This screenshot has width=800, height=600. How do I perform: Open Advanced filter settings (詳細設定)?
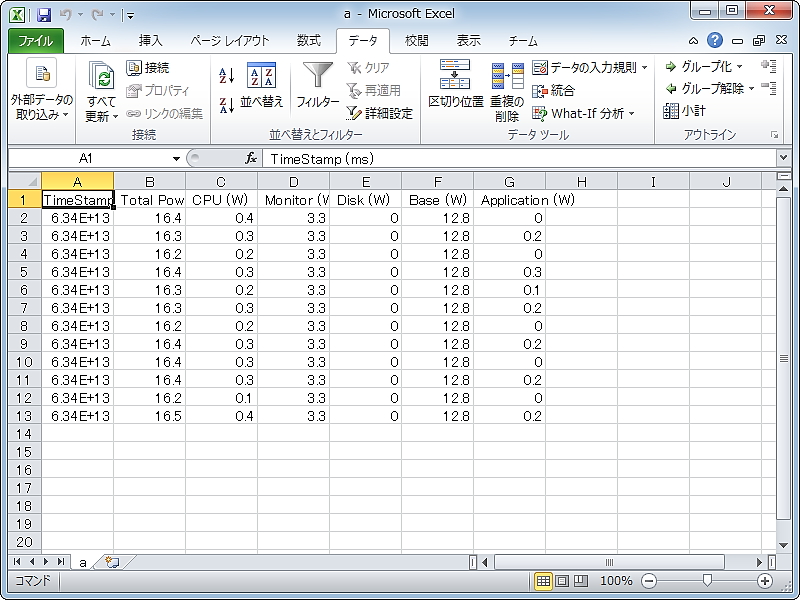tap(379, 113)
